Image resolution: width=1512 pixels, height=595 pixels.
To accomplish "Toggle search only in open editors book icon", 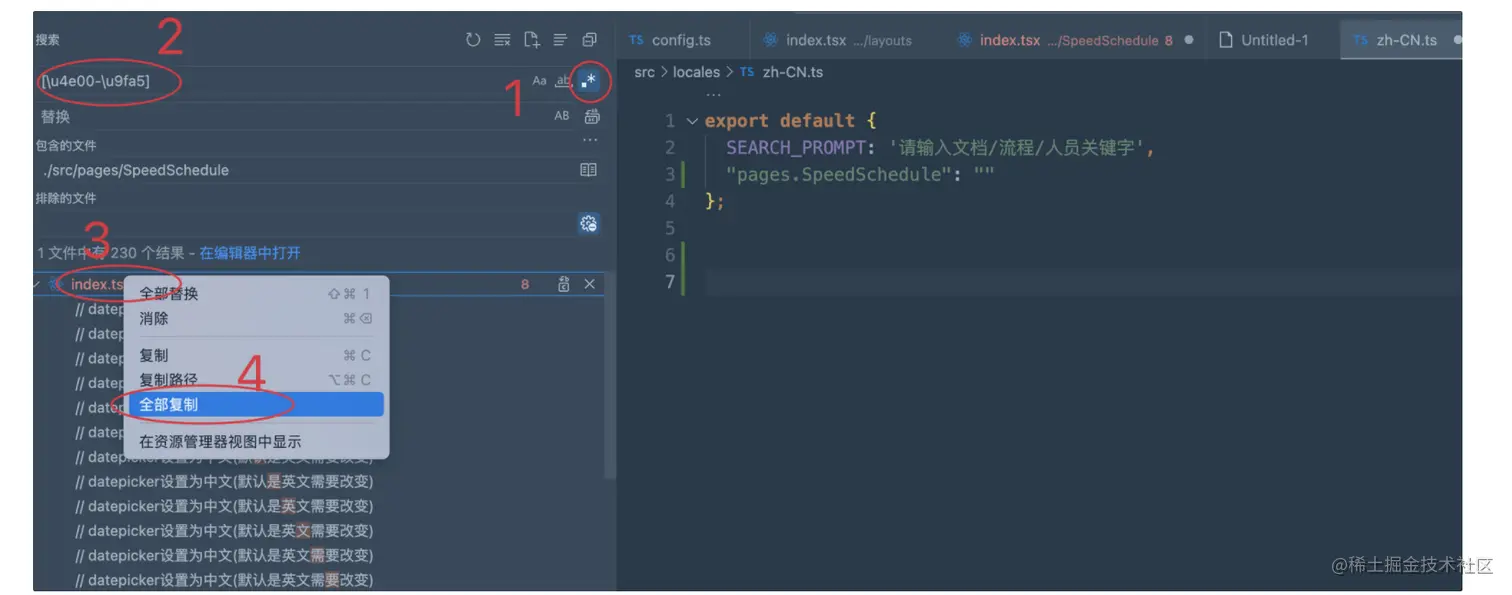I will coord(589,170).
